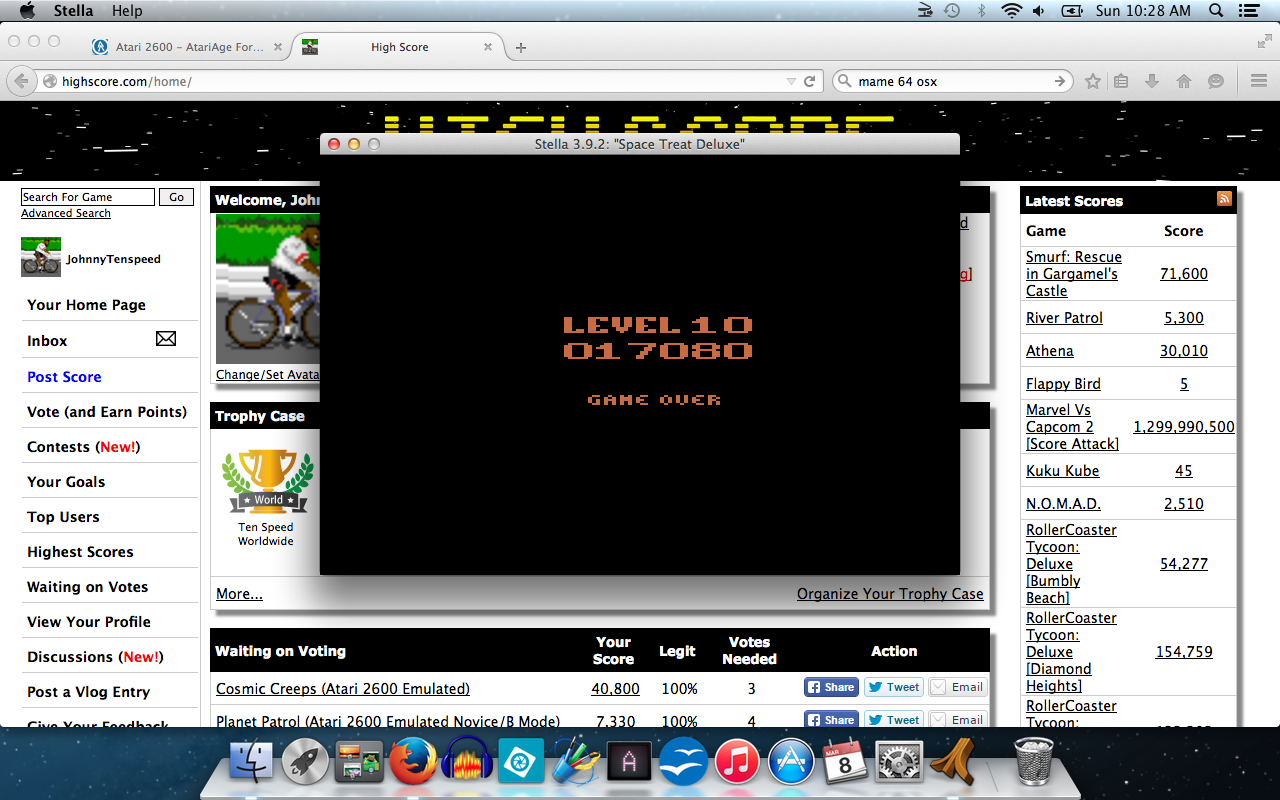Click the Search For Game field

pyautogui.click(x=88, y=197)
